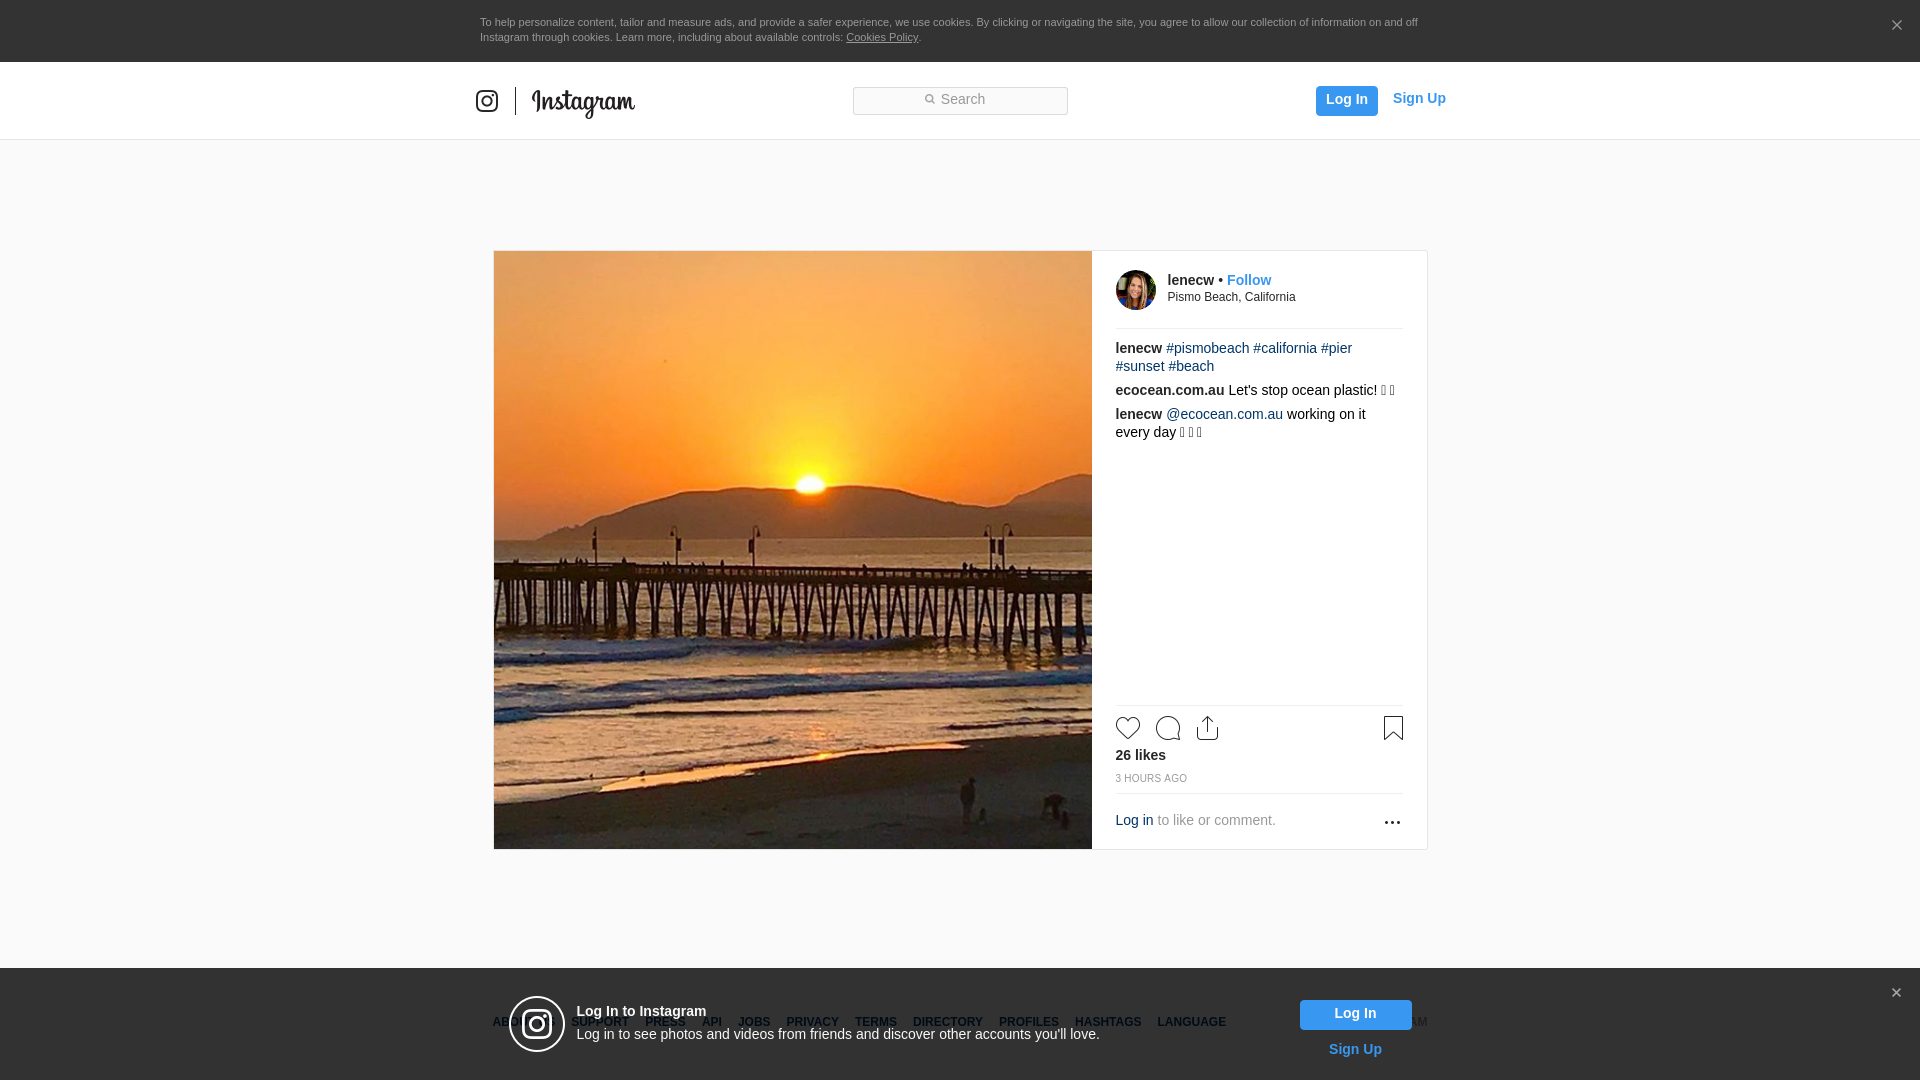Image resolution: width=1920 pixels, height=1080 pixels.
Task: Open the Cookies Policy link
Action: (881, 37)
